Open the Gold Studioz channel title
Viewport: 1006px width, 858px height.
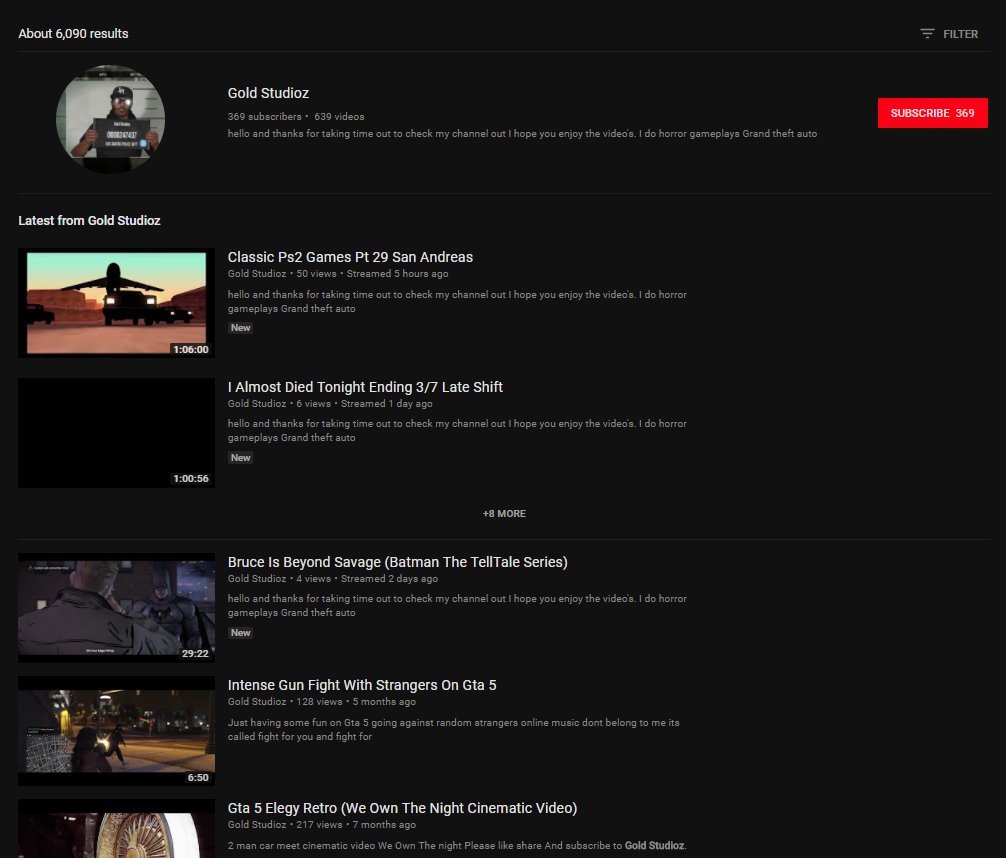tap(268, 93)
